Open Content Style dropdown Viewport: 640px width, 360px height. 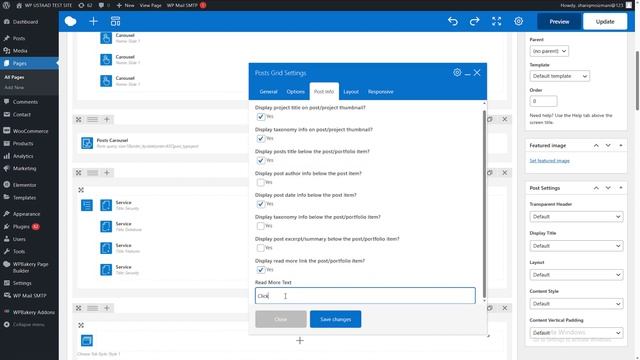576,304
